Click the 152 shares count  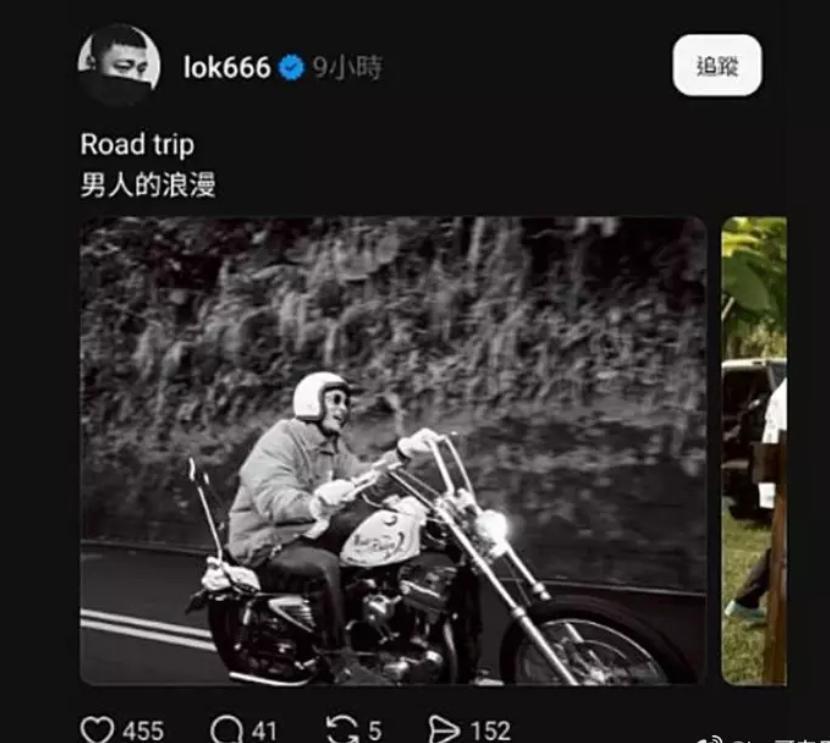490,731
